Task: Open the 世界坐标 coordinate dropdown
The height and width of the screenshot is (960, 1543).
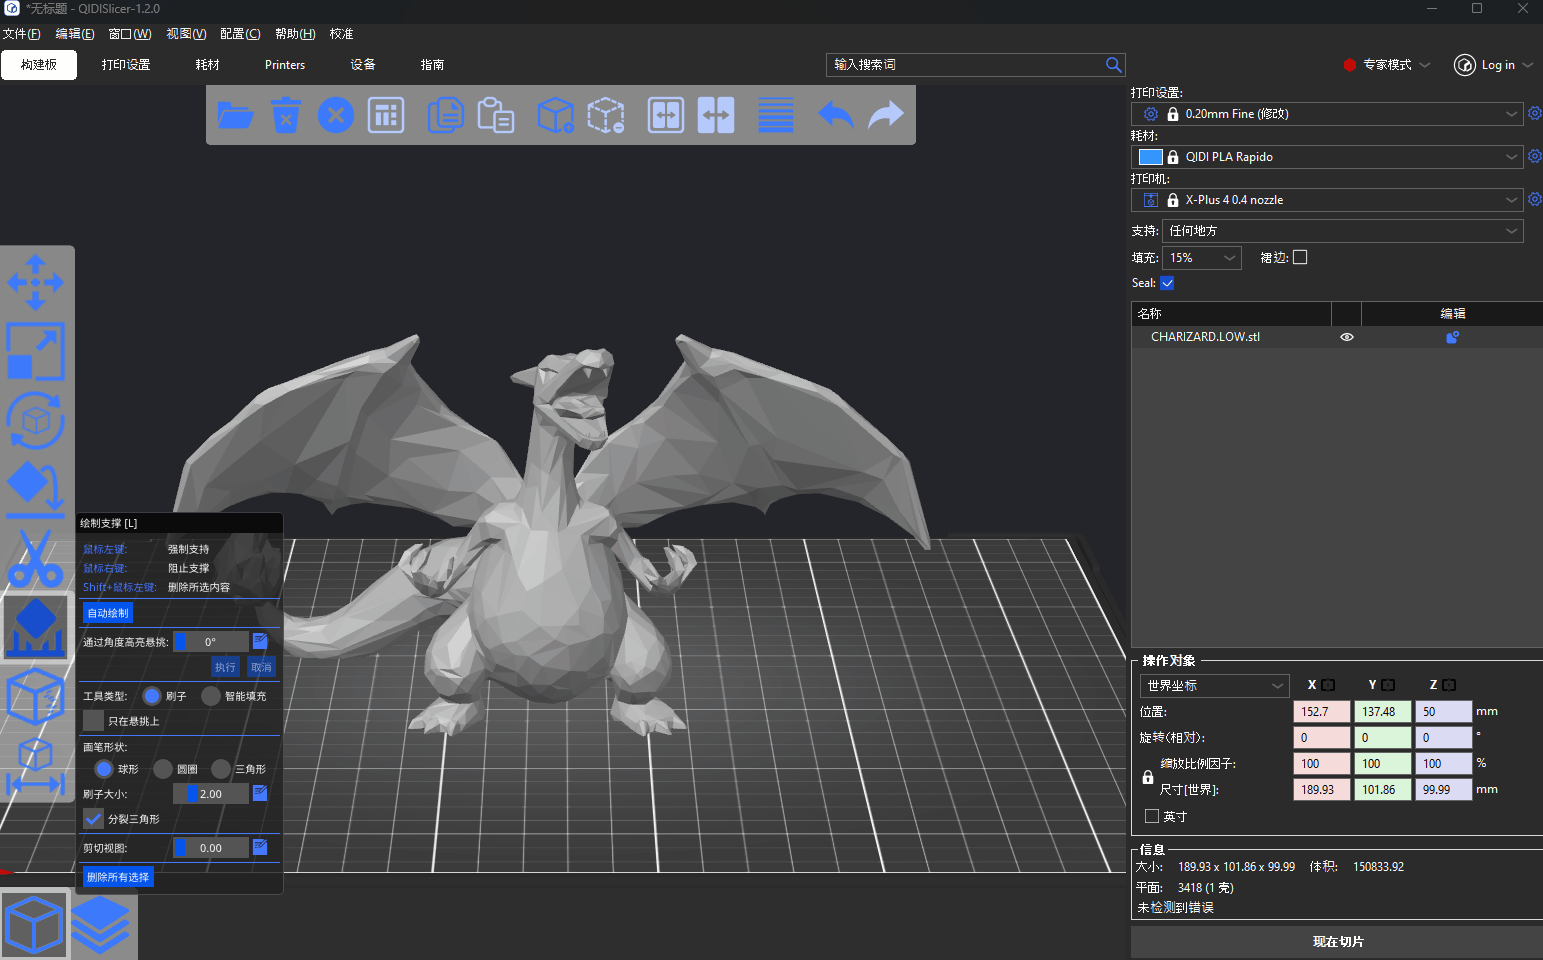Action: point(1214,686)
